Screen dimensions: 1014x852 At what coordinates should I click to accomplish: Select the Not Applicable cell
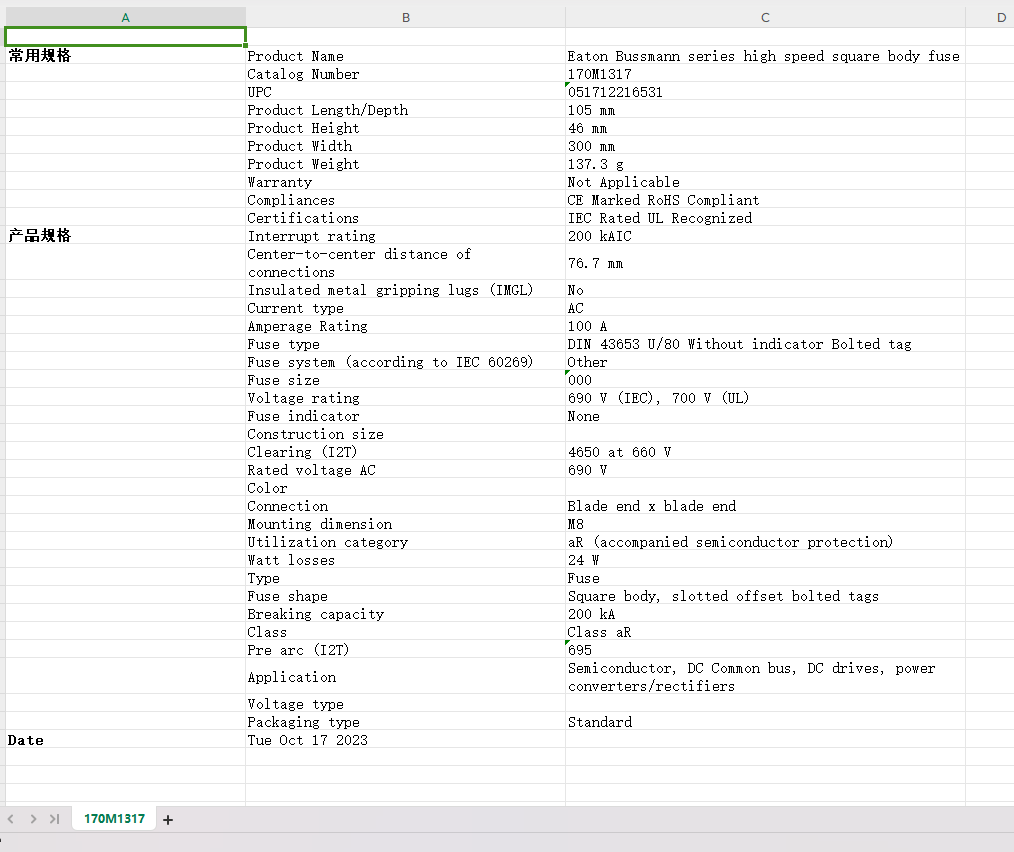click(765, 182)
